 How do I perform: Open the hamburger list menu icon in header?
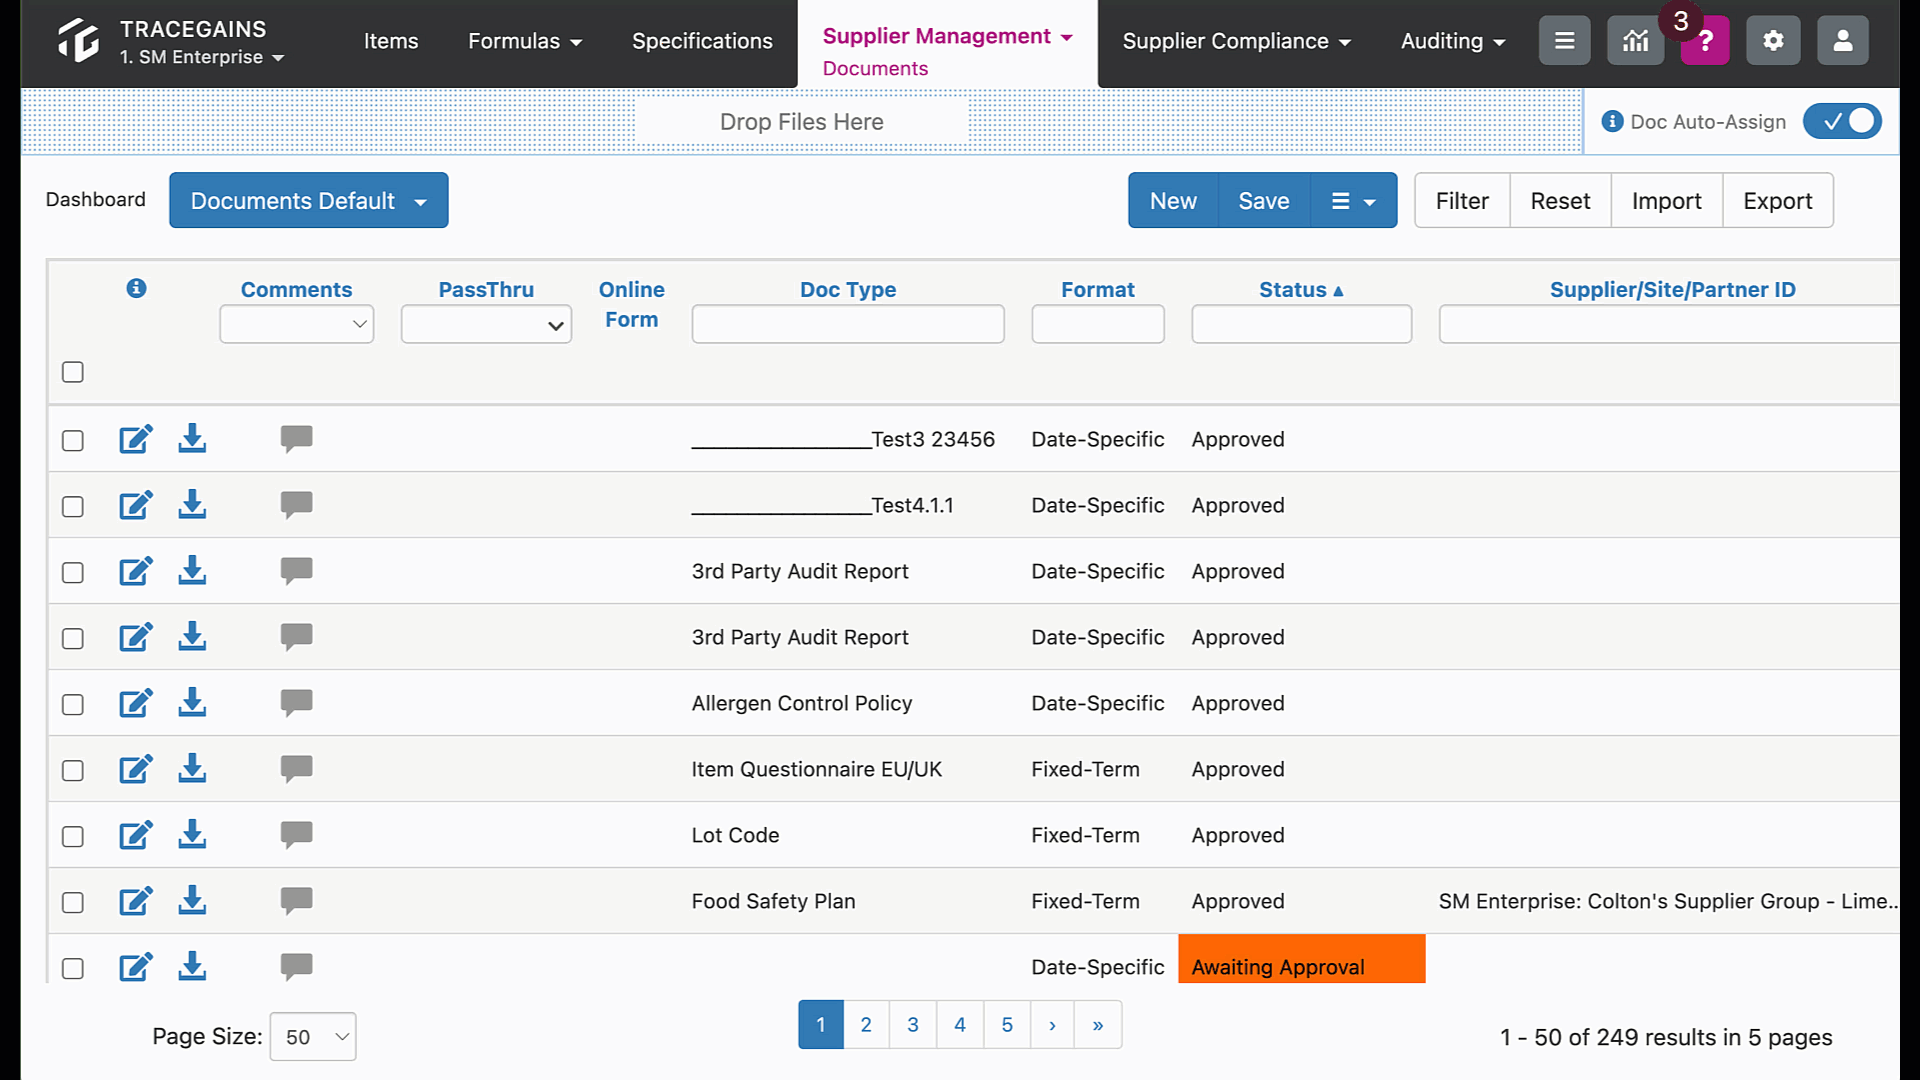pyautogui.click(x=1564, y=41)
